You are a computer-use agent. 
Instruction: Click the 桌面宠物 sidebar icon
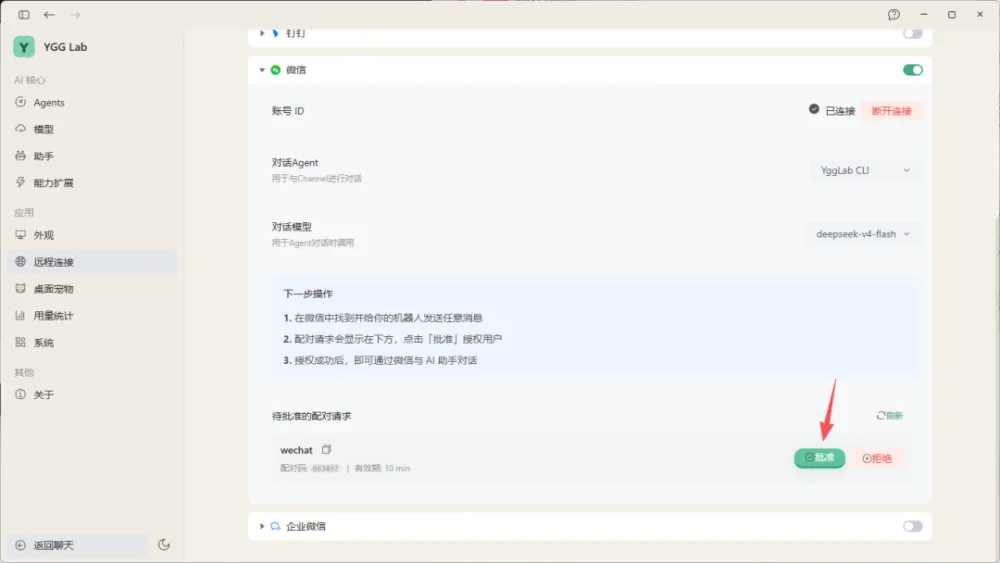pyautogui.click(x=20, y=288)
